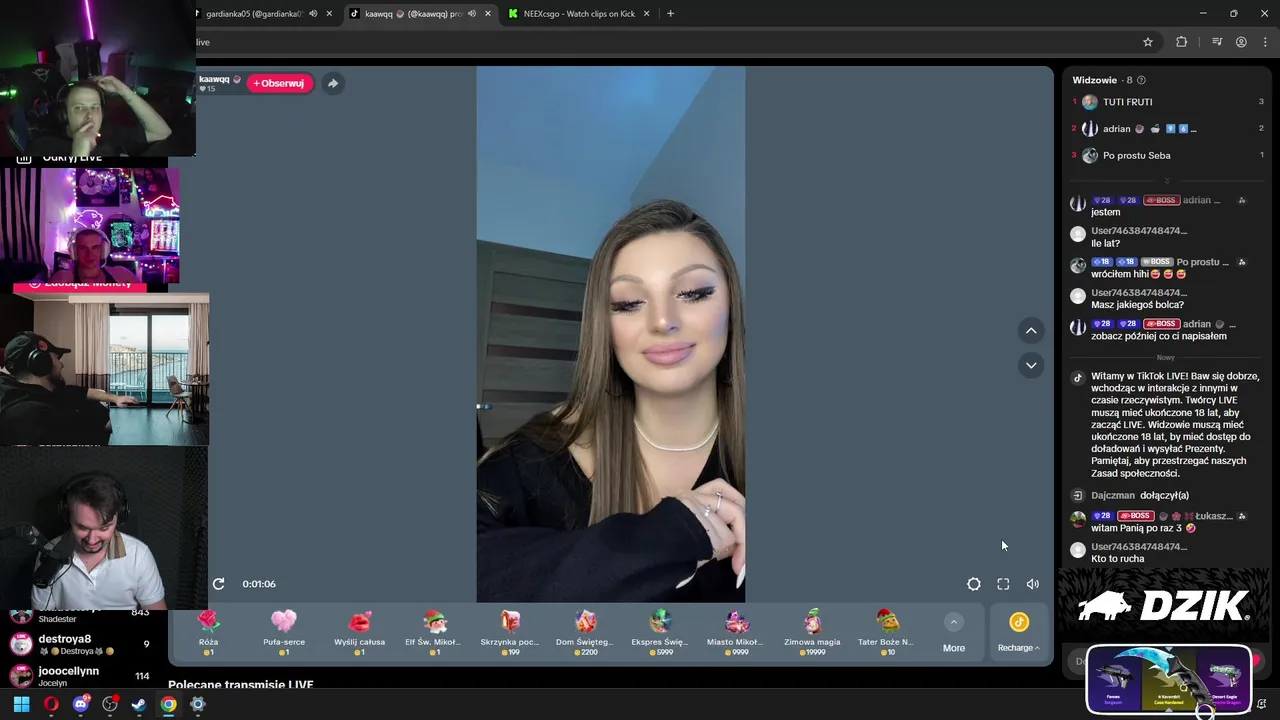This screenshot has height=720, width=1280.
Task: Pick the Elf Św. Mikoł... gift
Action: tap(434, 632)
